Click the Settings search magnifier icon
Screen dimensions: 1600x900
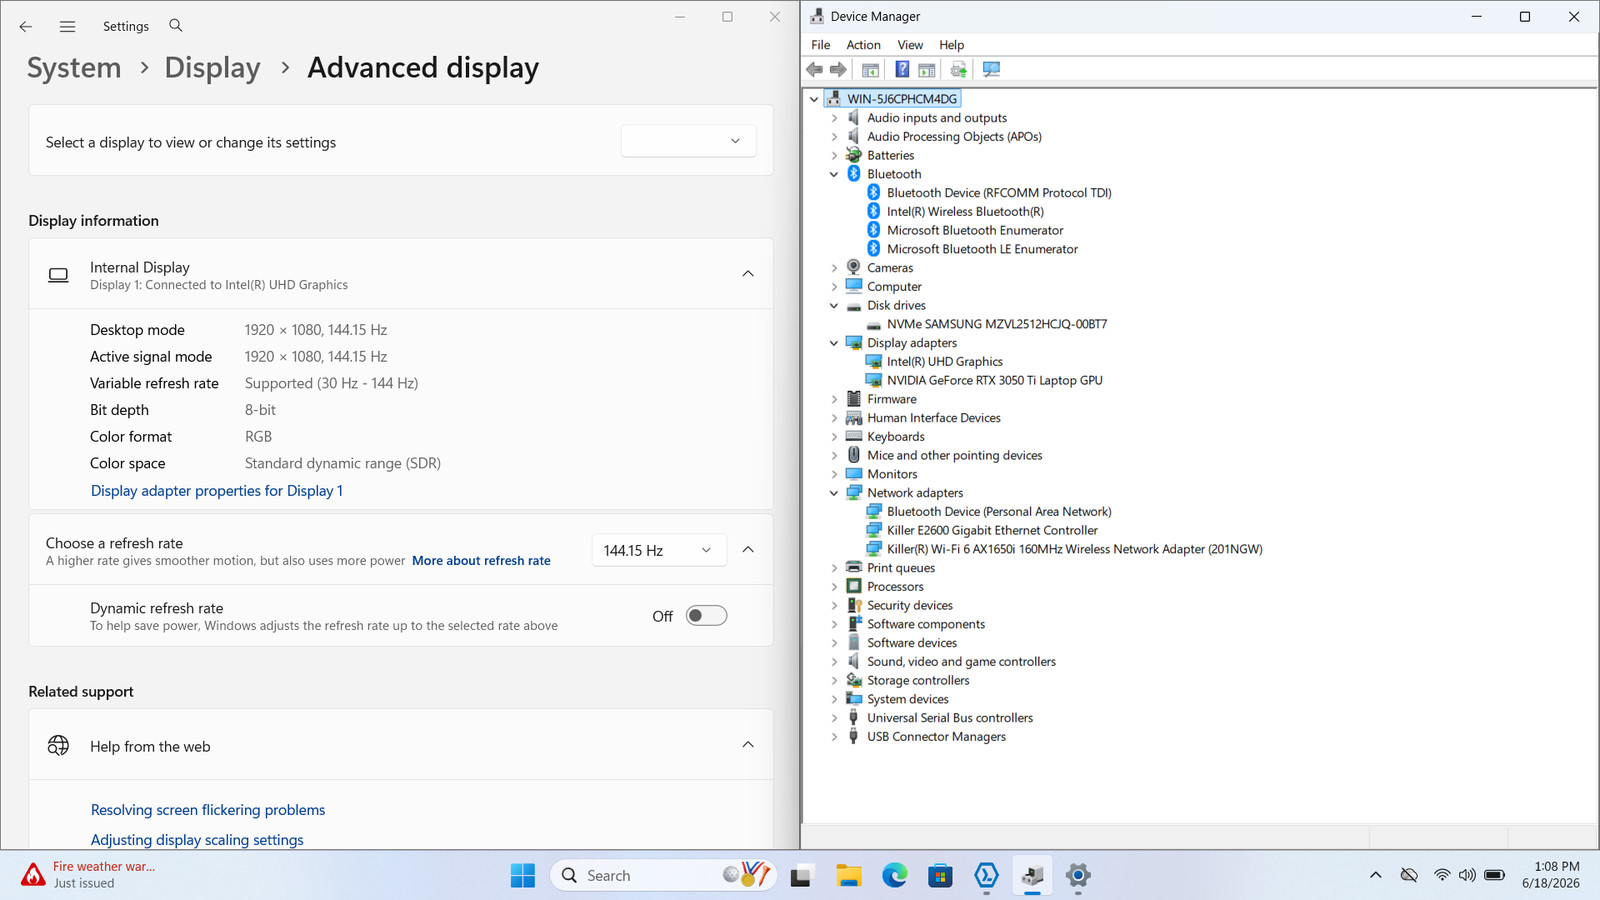coord(176,25)
